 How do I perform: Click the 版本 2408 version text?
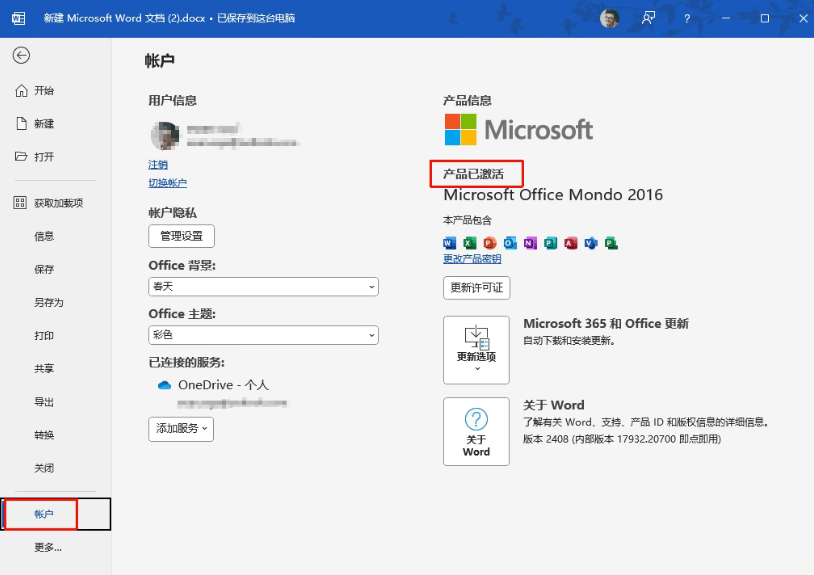622,439
